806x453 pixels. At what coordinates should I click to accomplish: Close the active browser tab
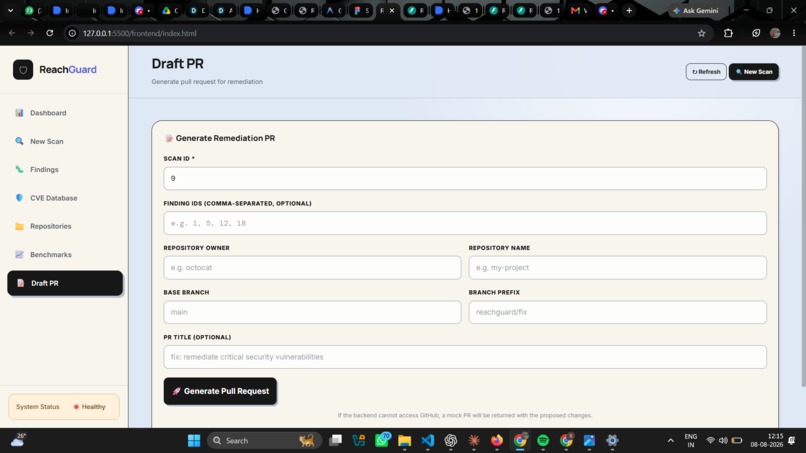coord(392,10)
